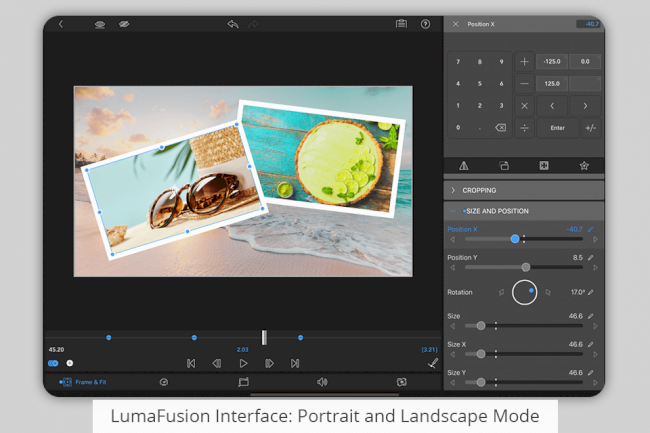
Task: Click the keypad multiply operator
Action: click(524, 106)
